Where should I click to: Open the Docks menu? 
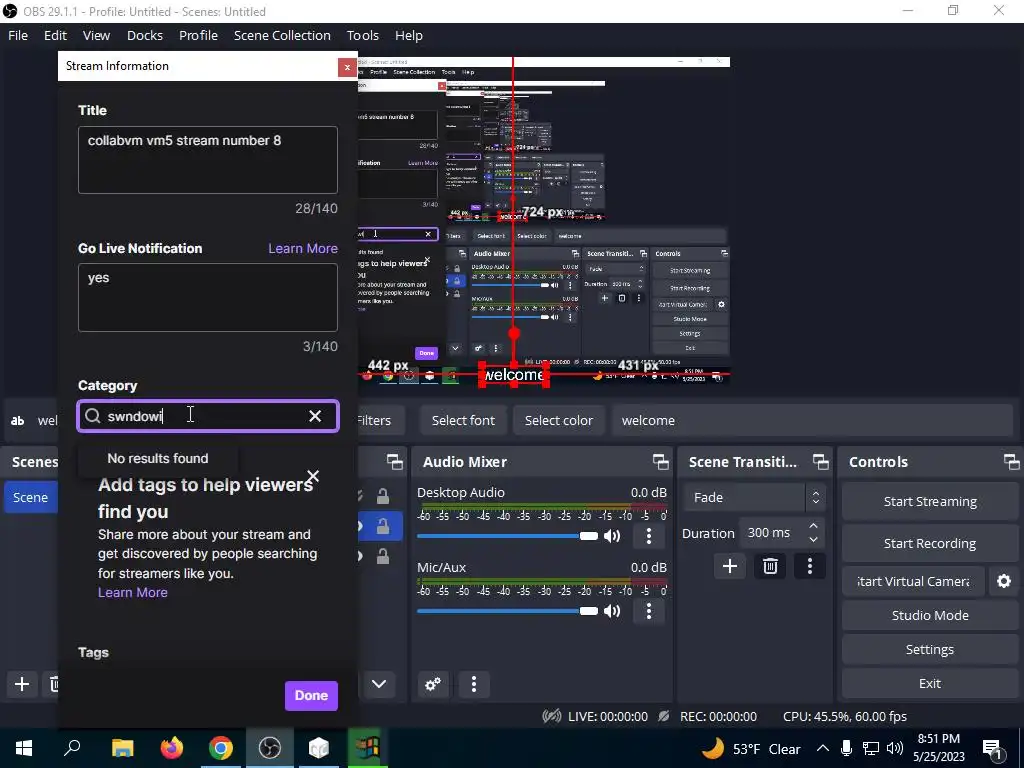[x=145, y=35]
